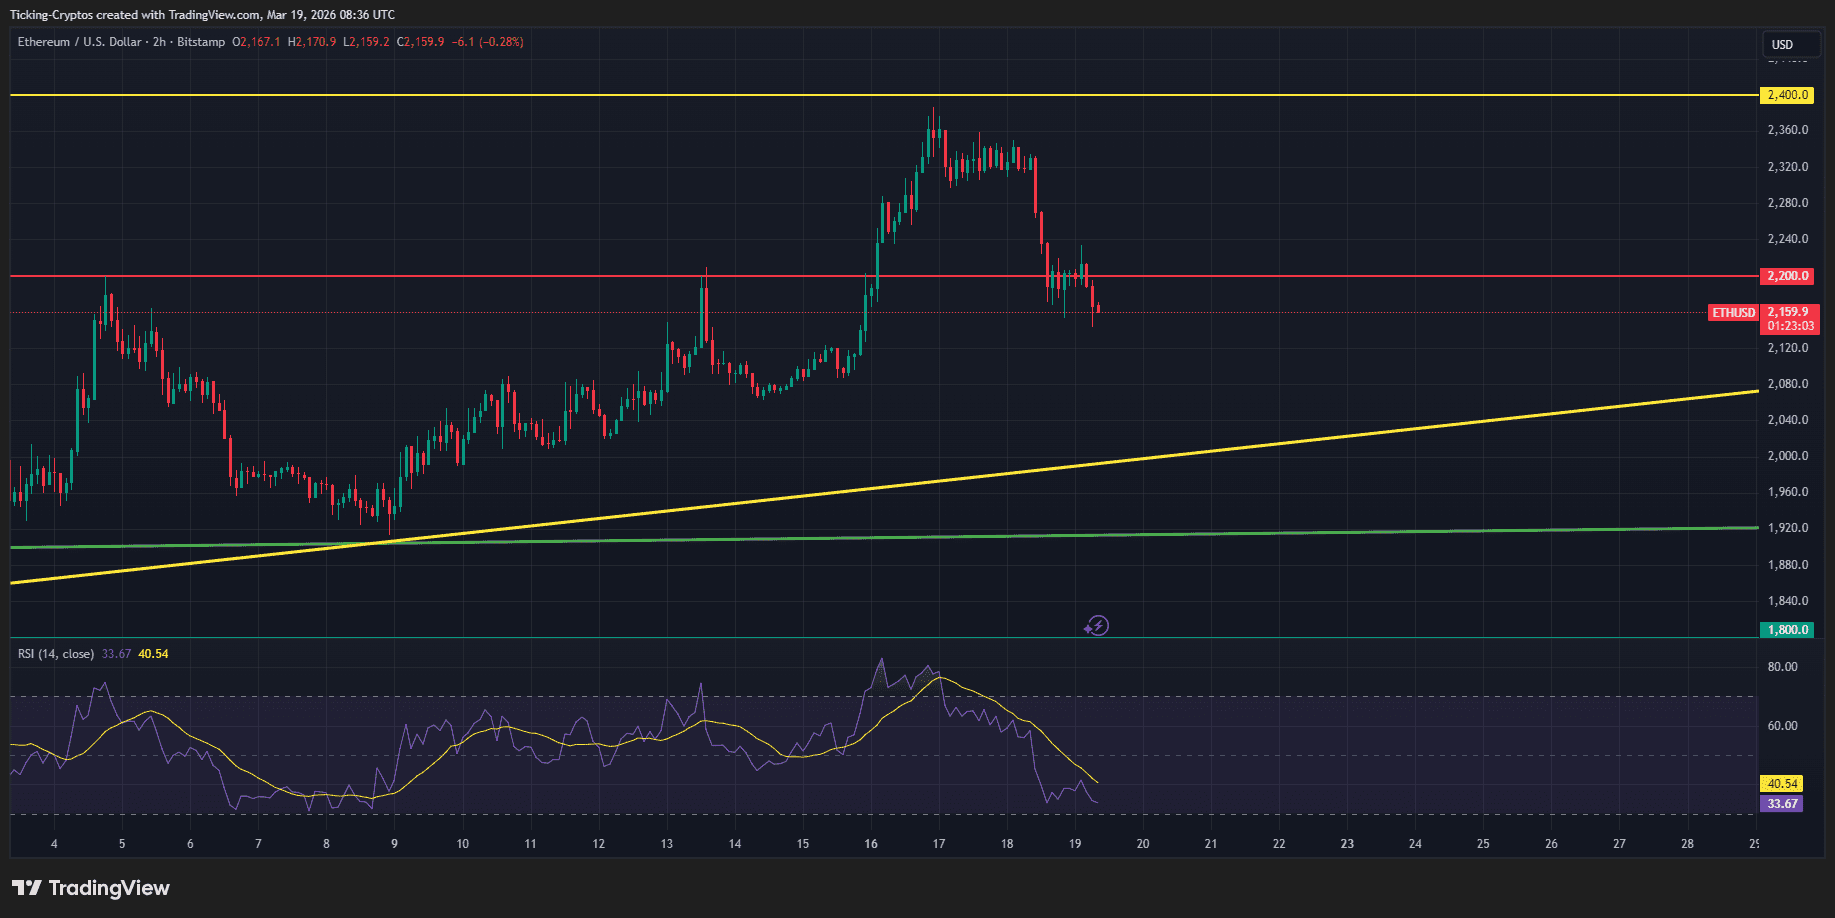Image resolution: width=1835 pixels, height=918 pixels.
Task: Click the ETHUSD 2,159.9 price tag
Action: [x=1785, y=312]
